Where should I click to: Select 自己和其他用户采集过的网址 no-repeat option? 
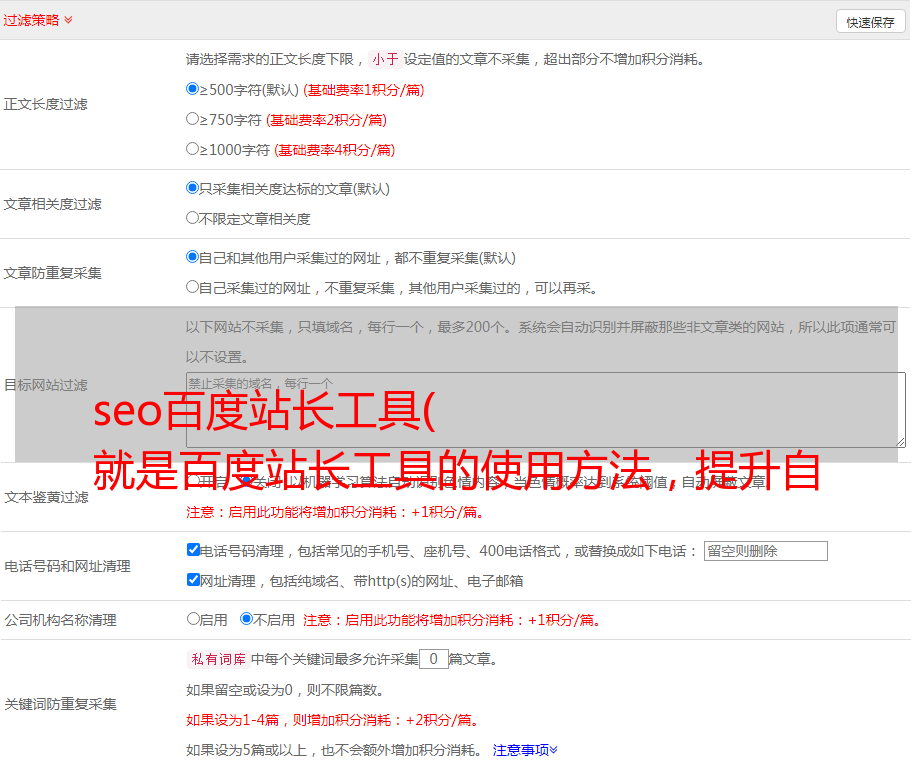[x=193, y=257]
